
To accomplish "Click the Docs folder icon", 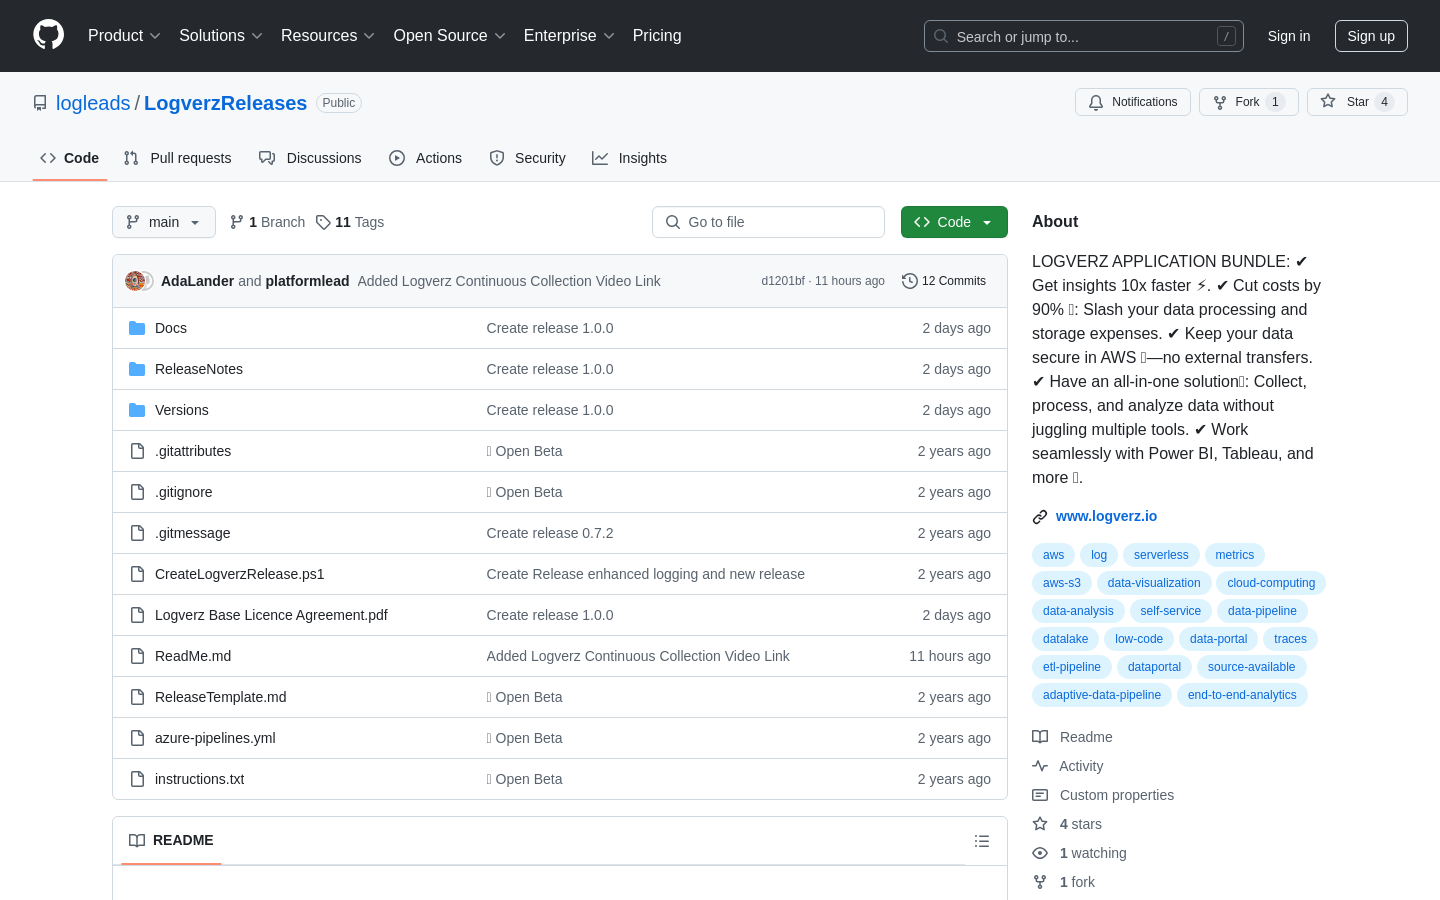I will point(137,328).
